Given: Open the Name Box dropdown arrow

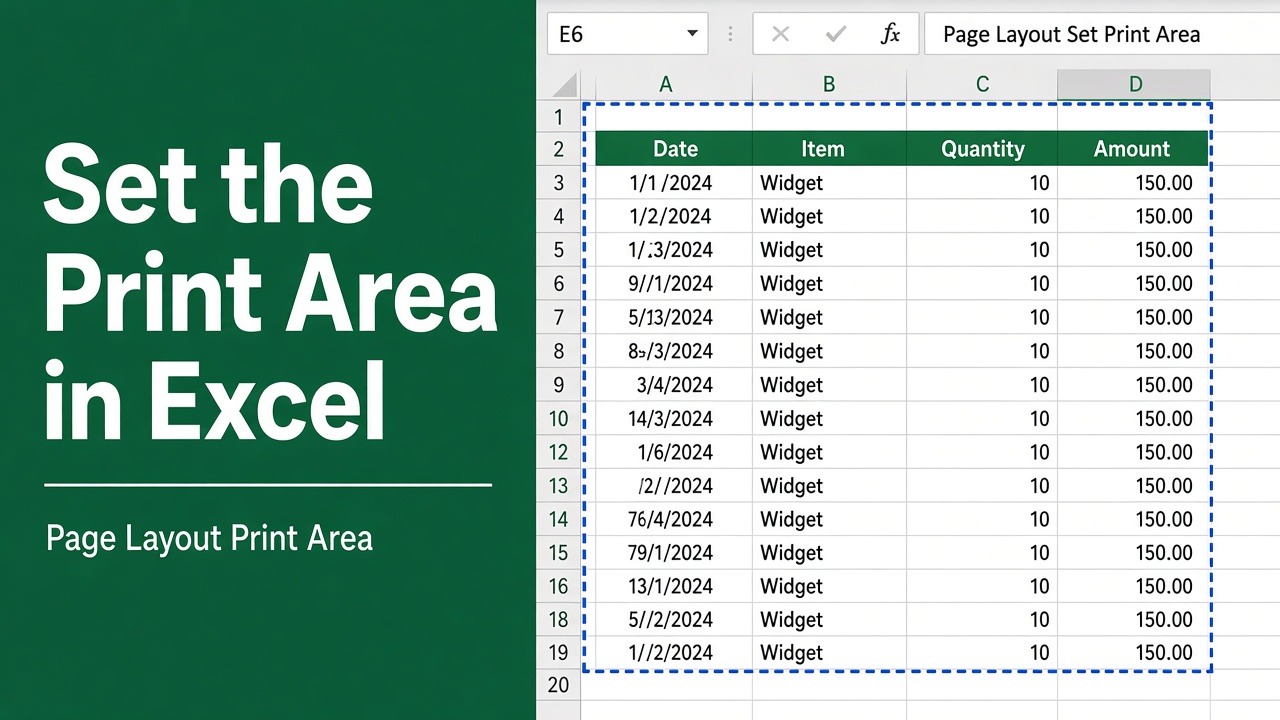Looking at the screenshot, I should (x=692, y=34).
